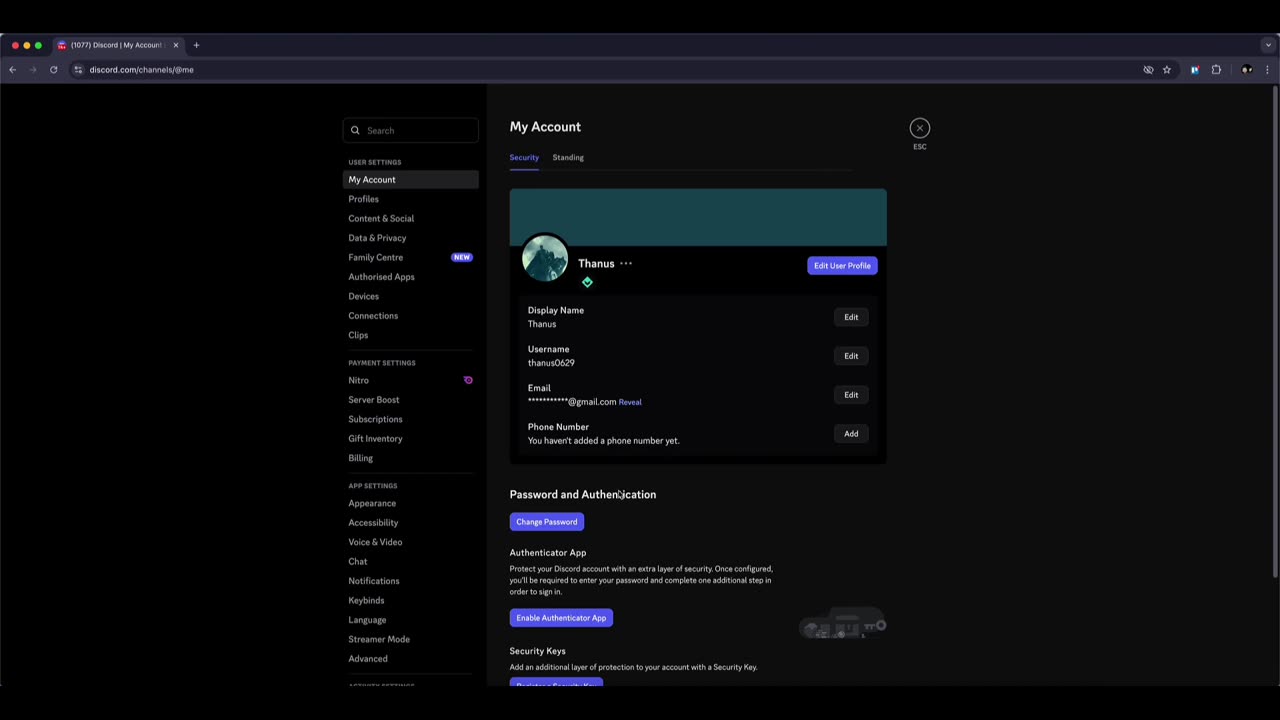Click the ESC close settings circle icon
The height and width of the screenshot is (720, 1280).
click(919, 128)
